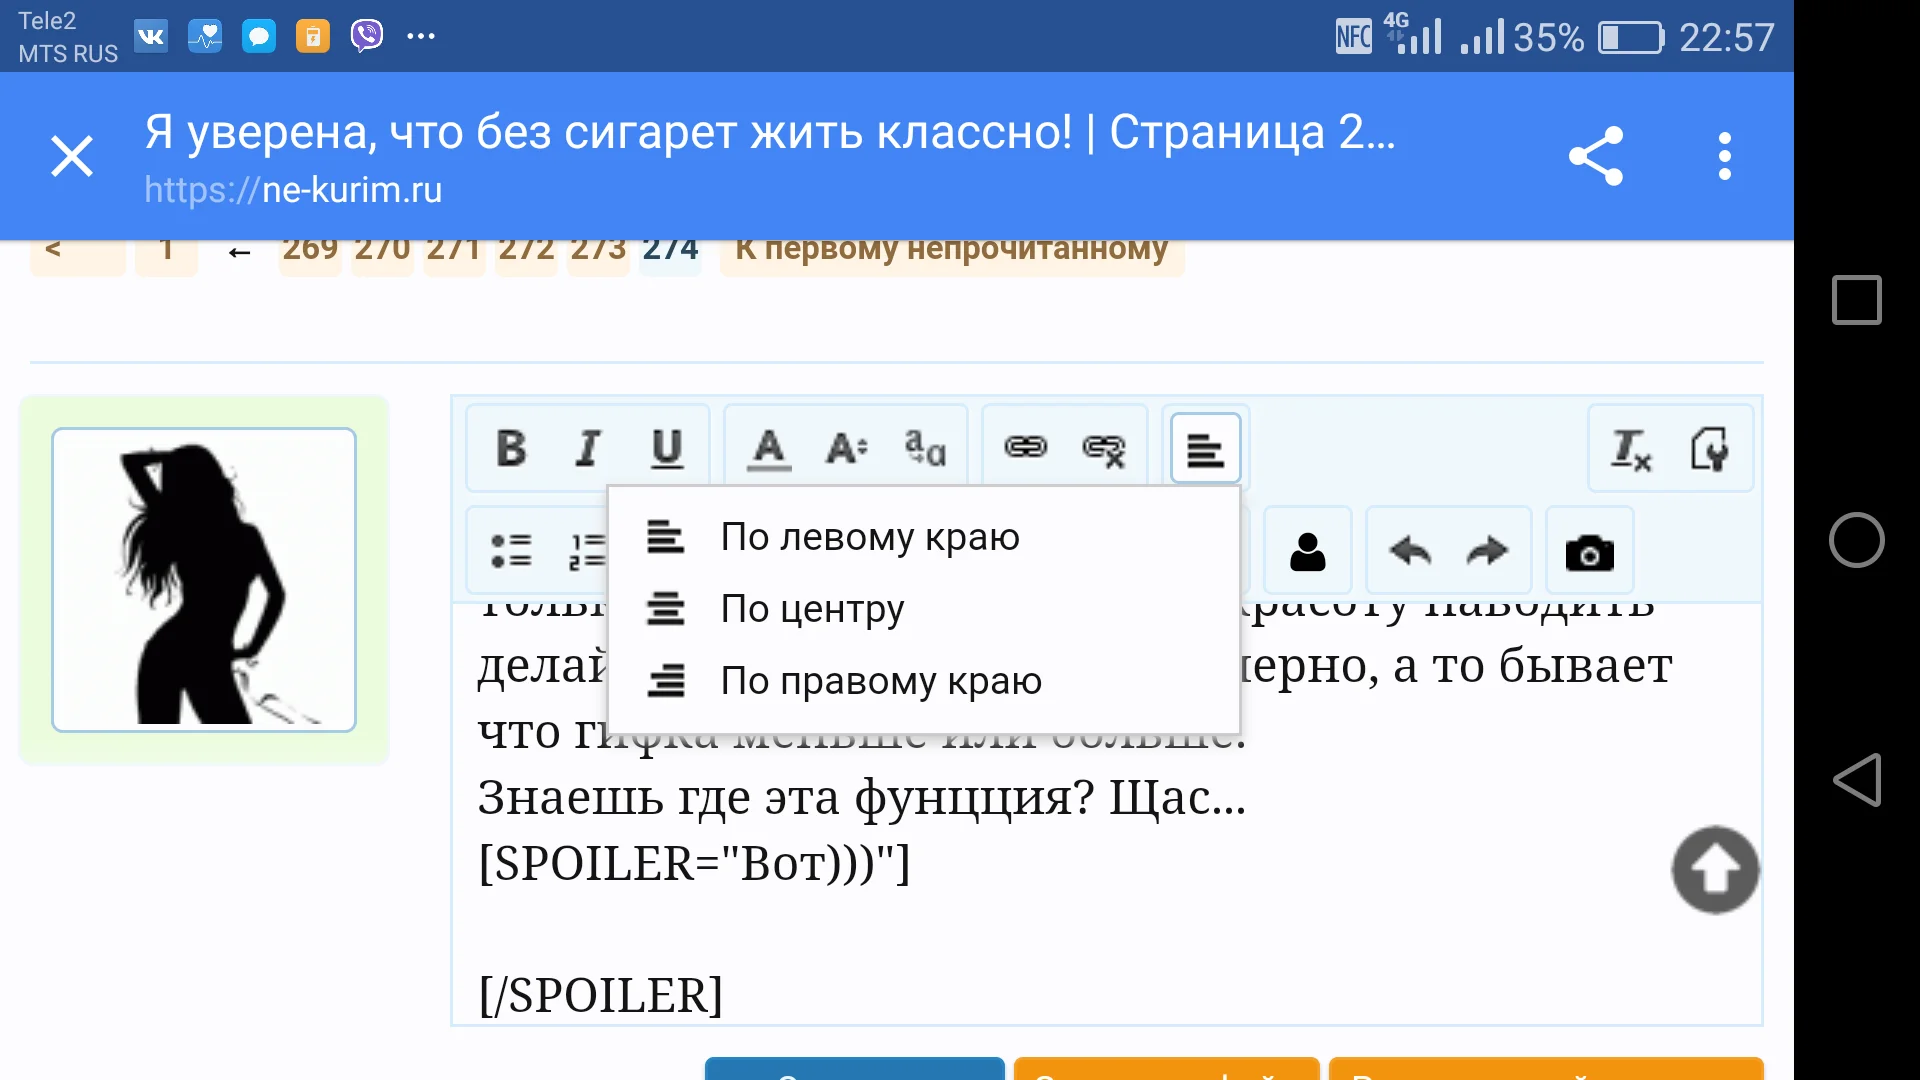Remove the existing link

pos(1103,448)
